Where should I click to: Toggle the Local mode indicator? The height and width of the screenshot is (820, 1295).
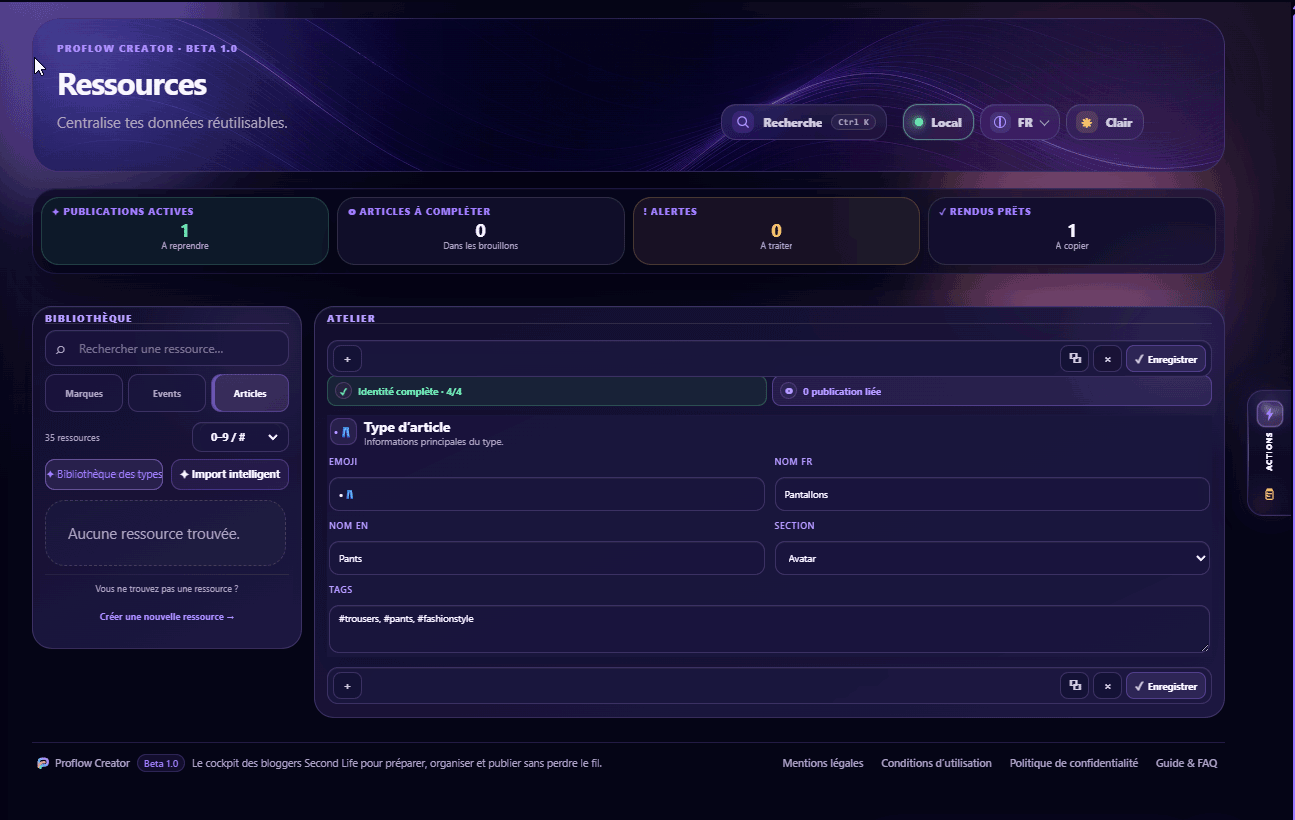click(x=938, y=122)
